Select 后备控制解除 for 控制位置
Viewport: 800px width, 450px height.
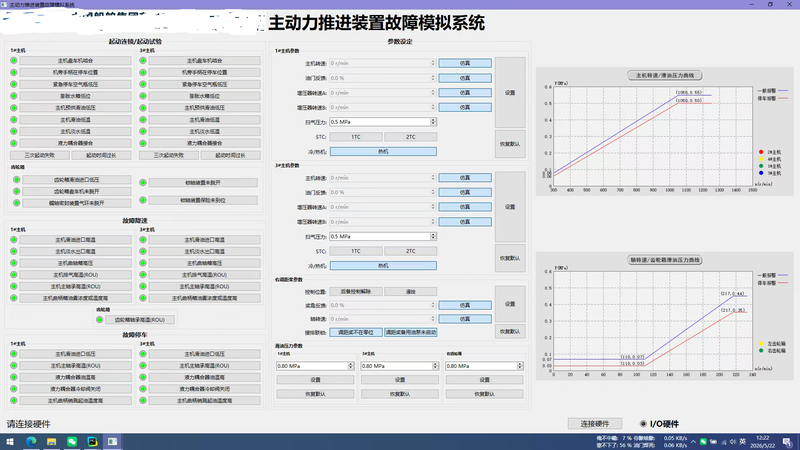click(x=356, y=291)
